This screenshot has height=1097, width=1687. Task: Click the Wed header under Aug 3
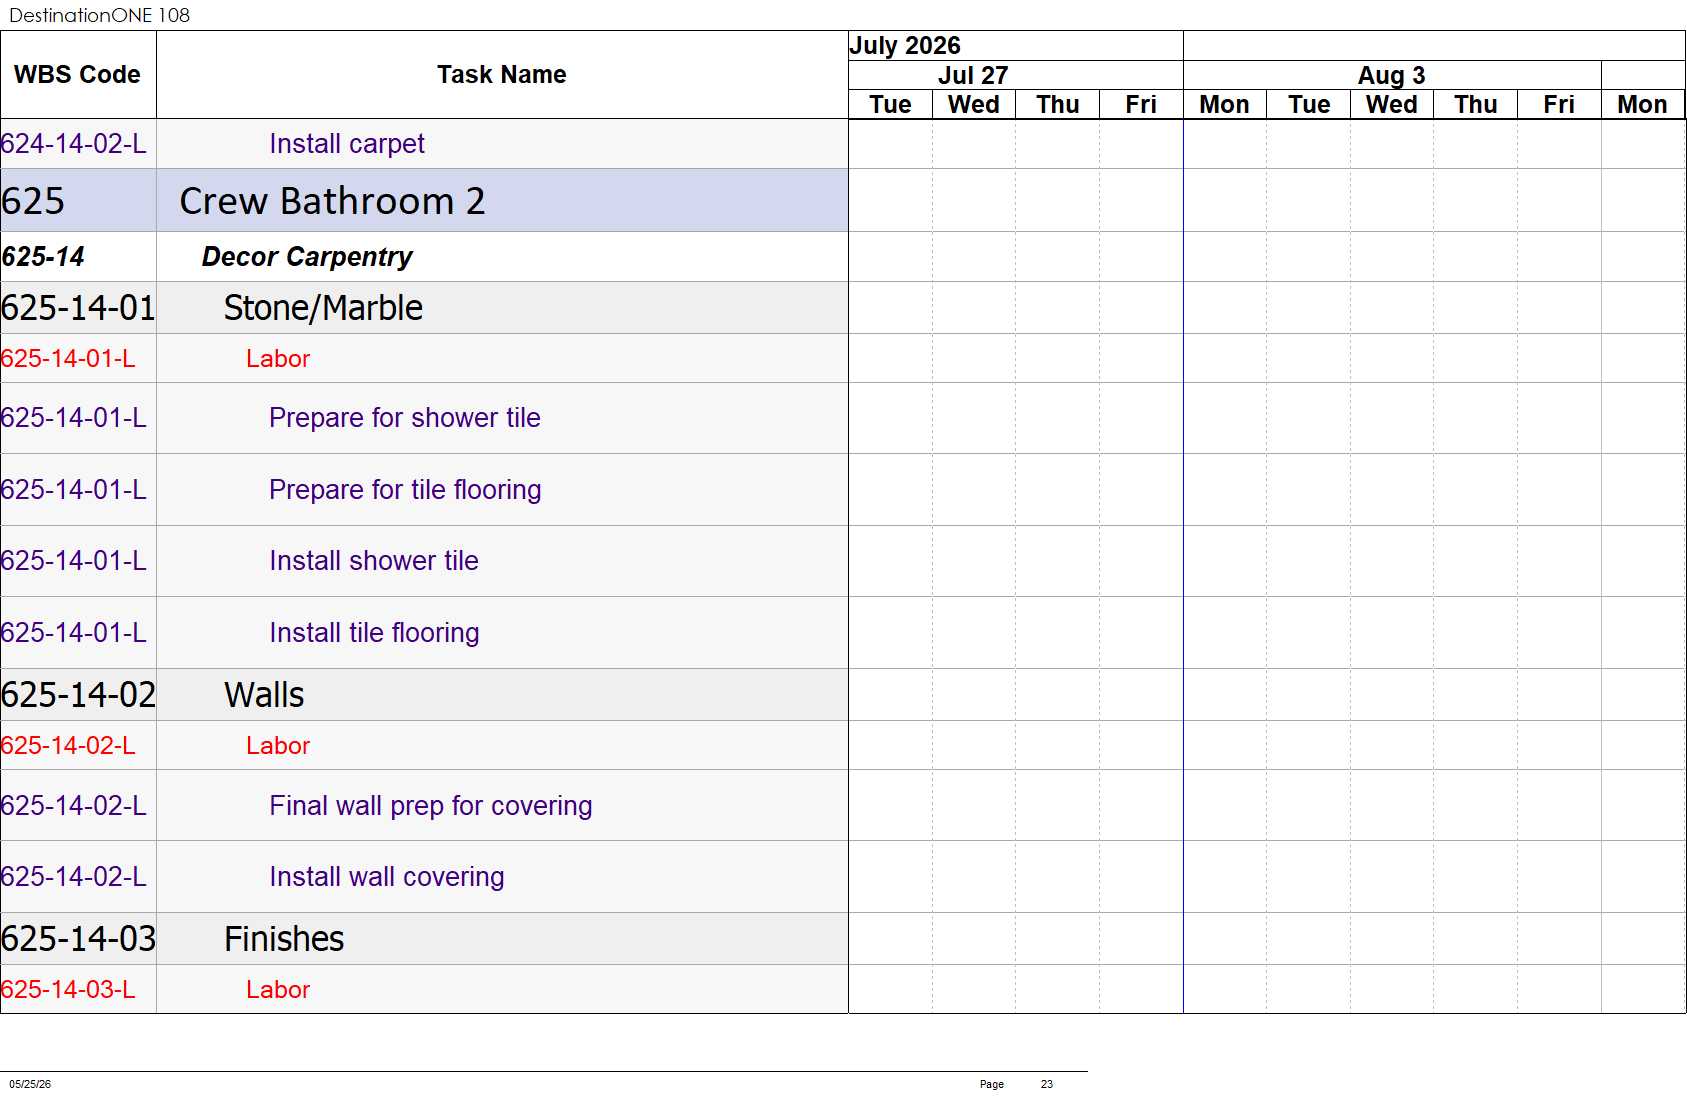pos(1391,105)
